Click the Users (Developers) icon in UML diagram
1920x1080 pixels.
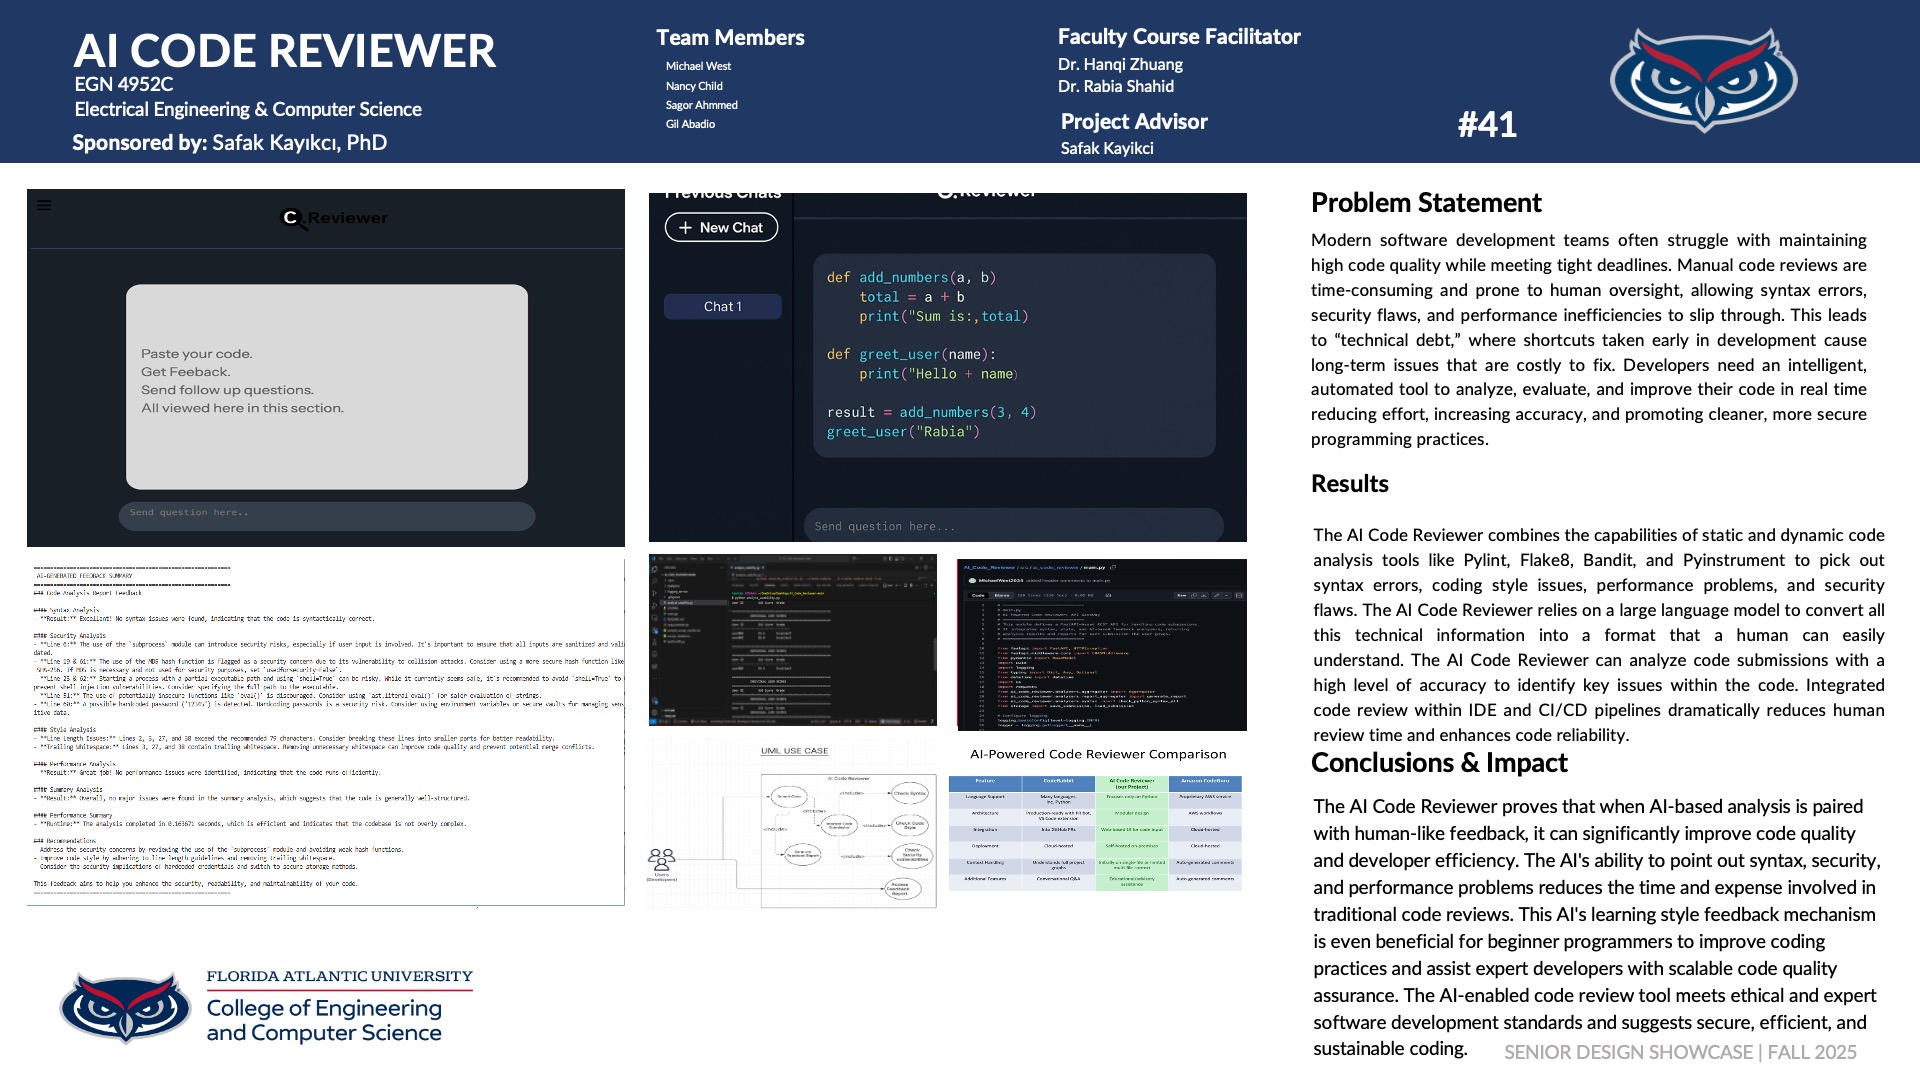(661, 860)
